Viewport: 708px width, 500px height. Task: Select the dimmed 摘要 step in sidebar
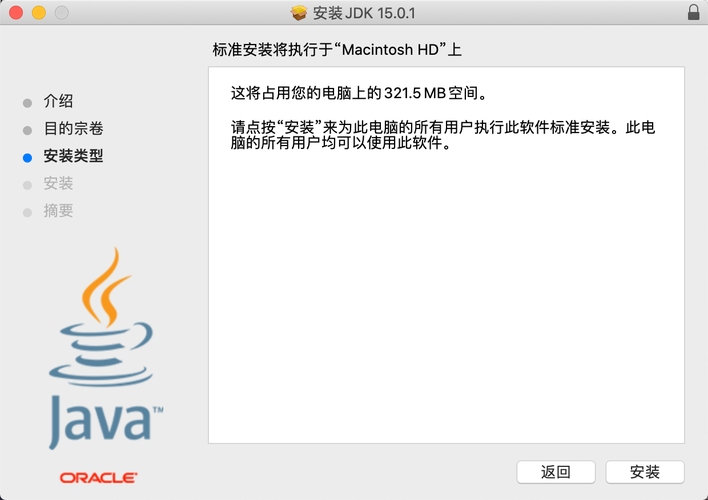58,210
